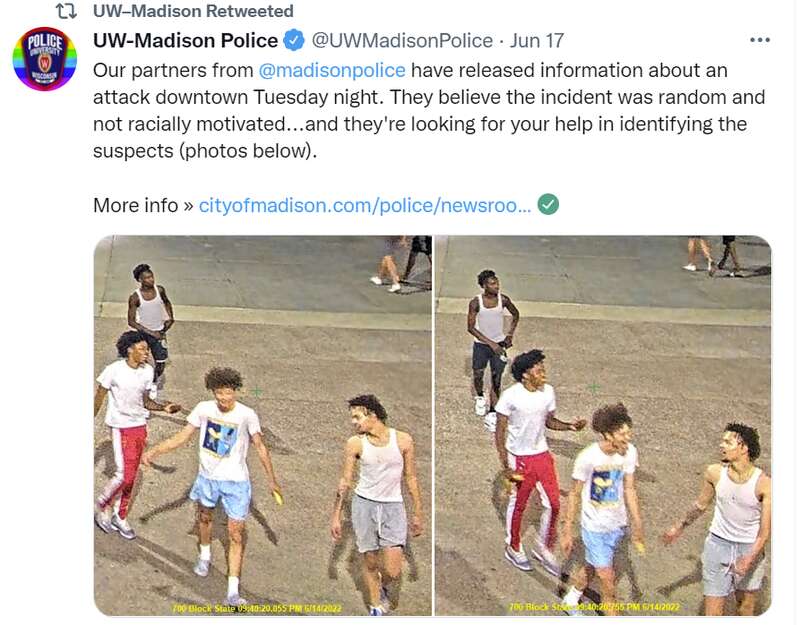Open the UW-Madison Police display name
This screenshot has height=625, width=800.
[x=185, y=40]
